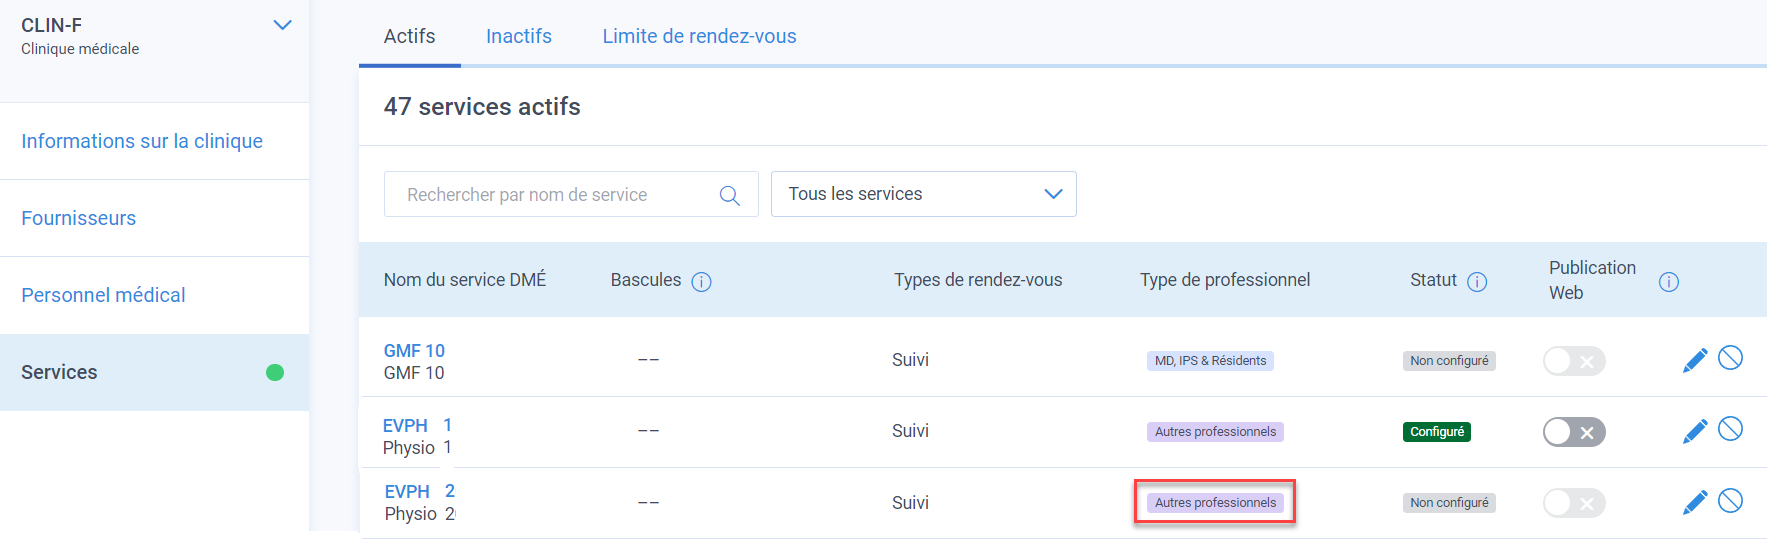
Task: Open the EVPH 2 service link
Action: coord(420,492)
